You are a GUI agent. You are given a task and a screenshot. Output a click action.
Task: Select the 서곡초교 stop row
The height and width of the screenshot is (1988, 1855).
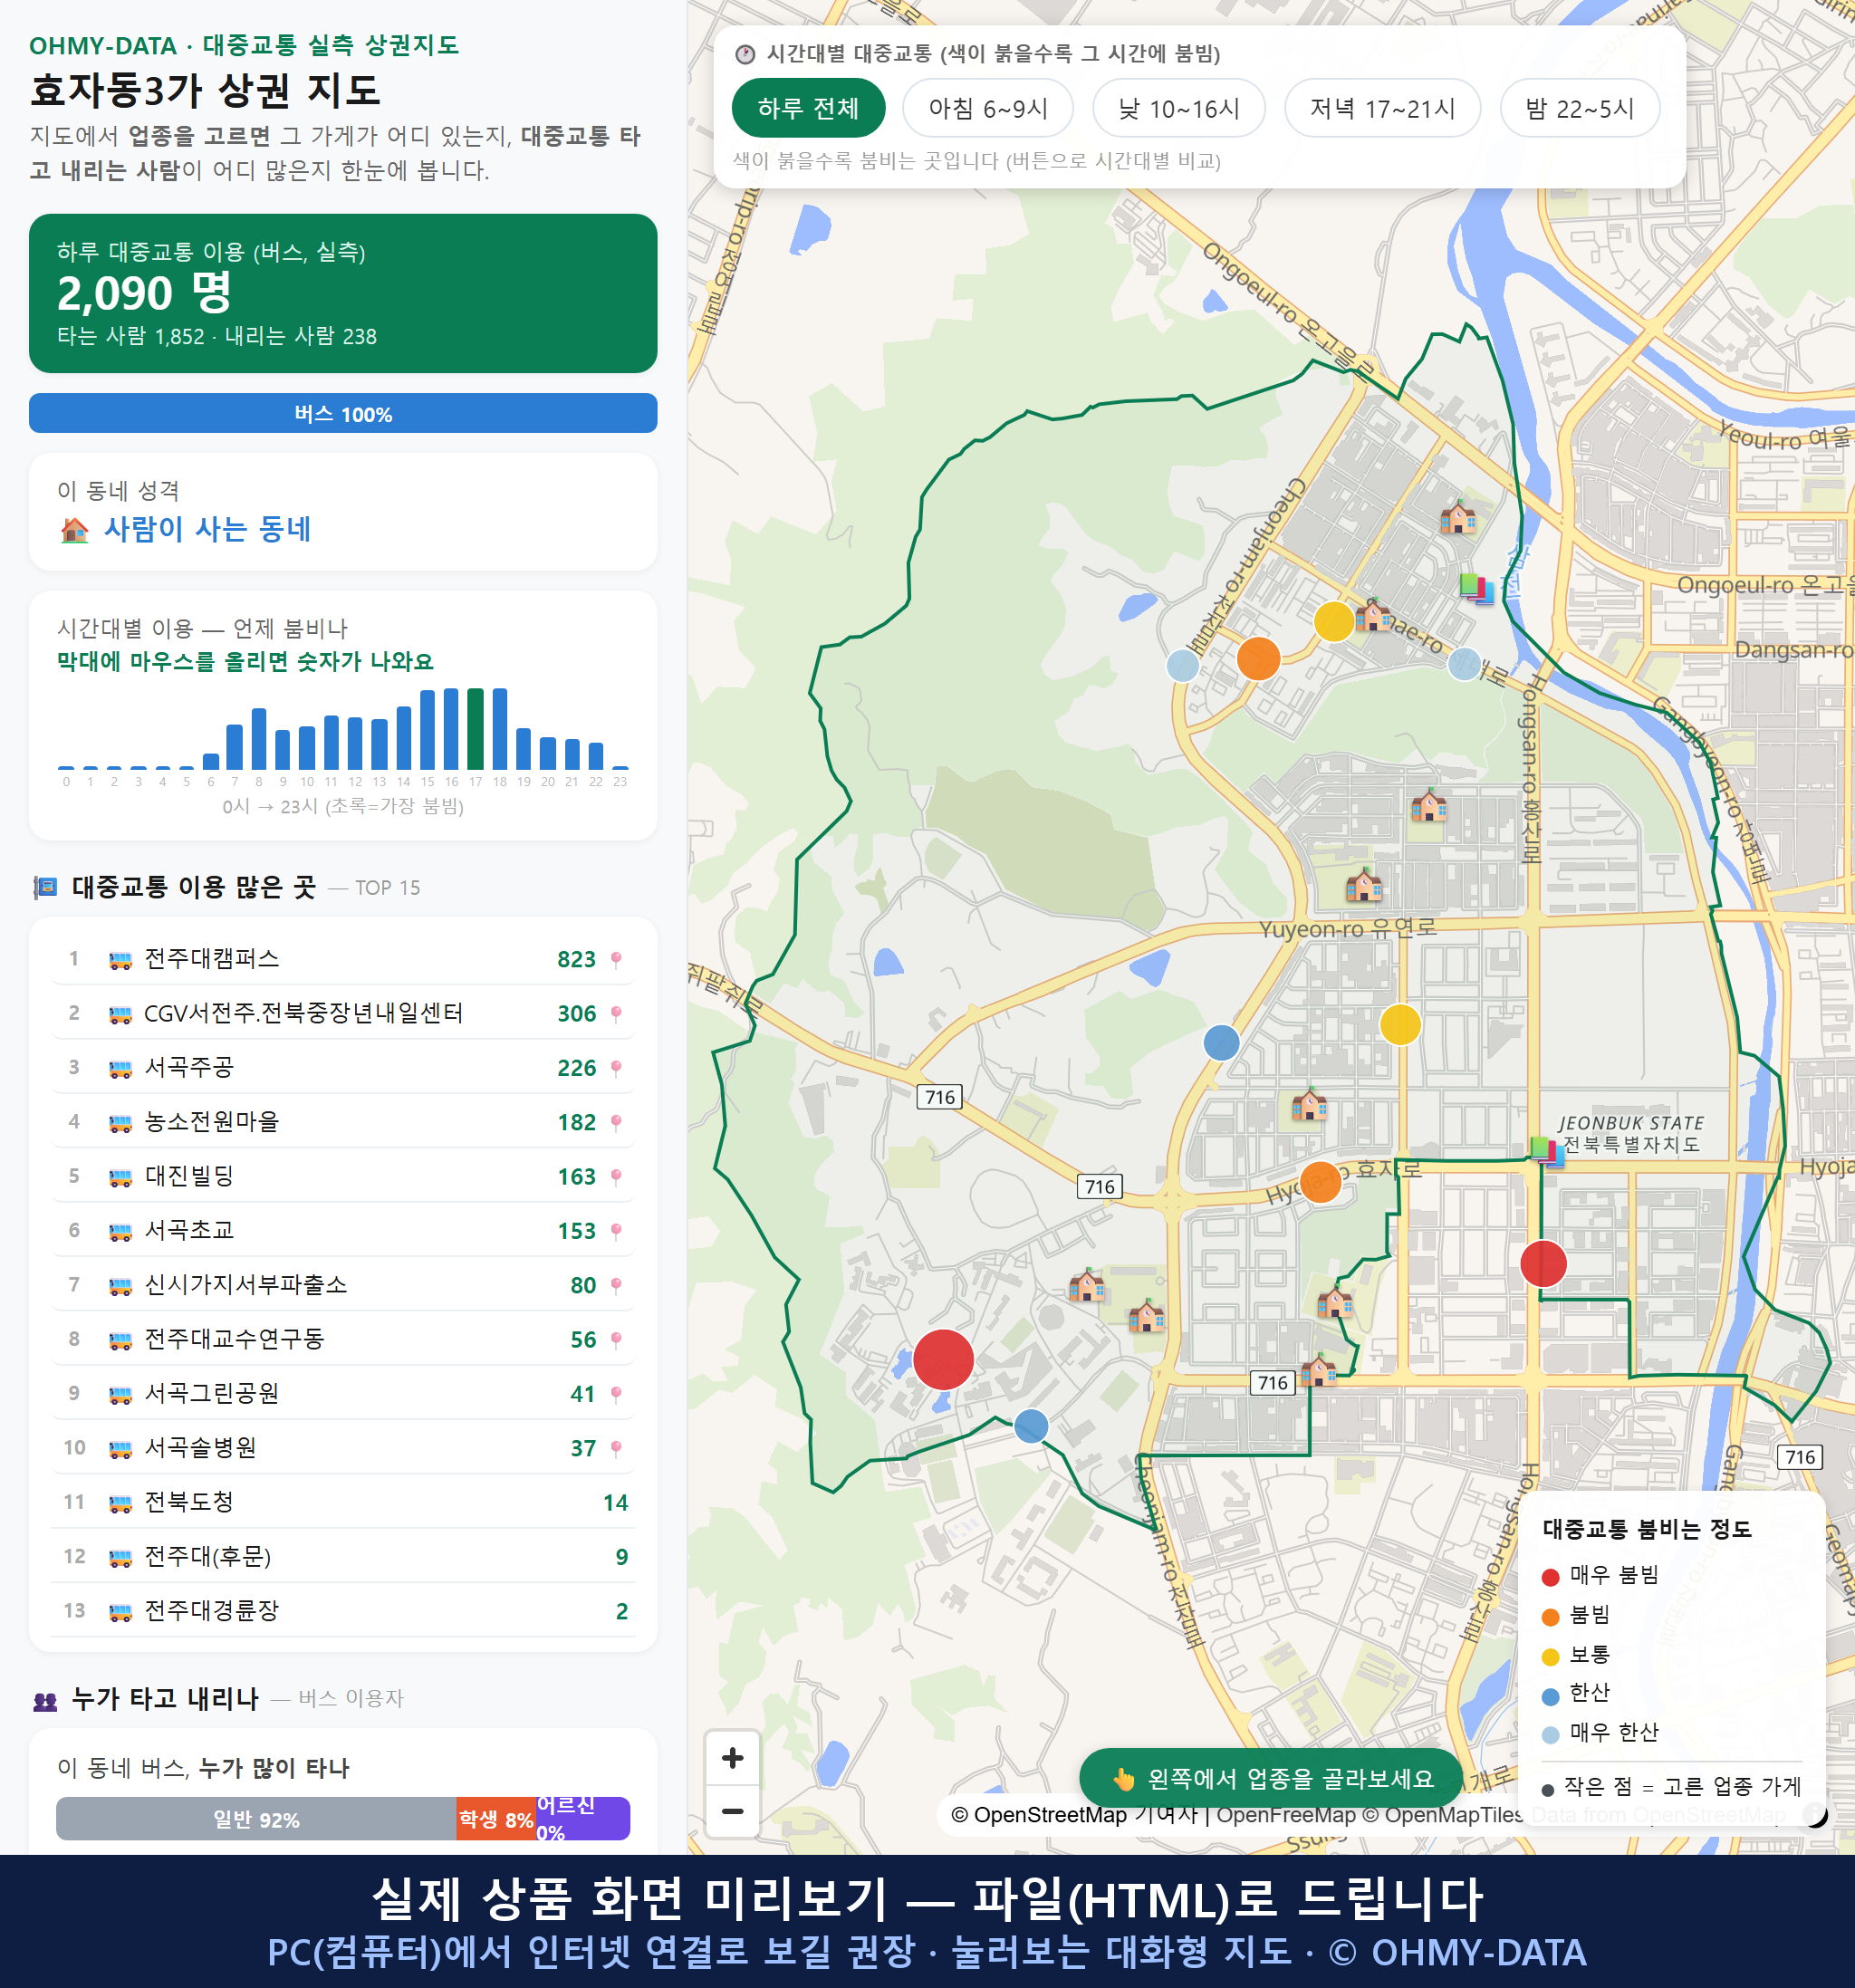tap(343, 1231)
